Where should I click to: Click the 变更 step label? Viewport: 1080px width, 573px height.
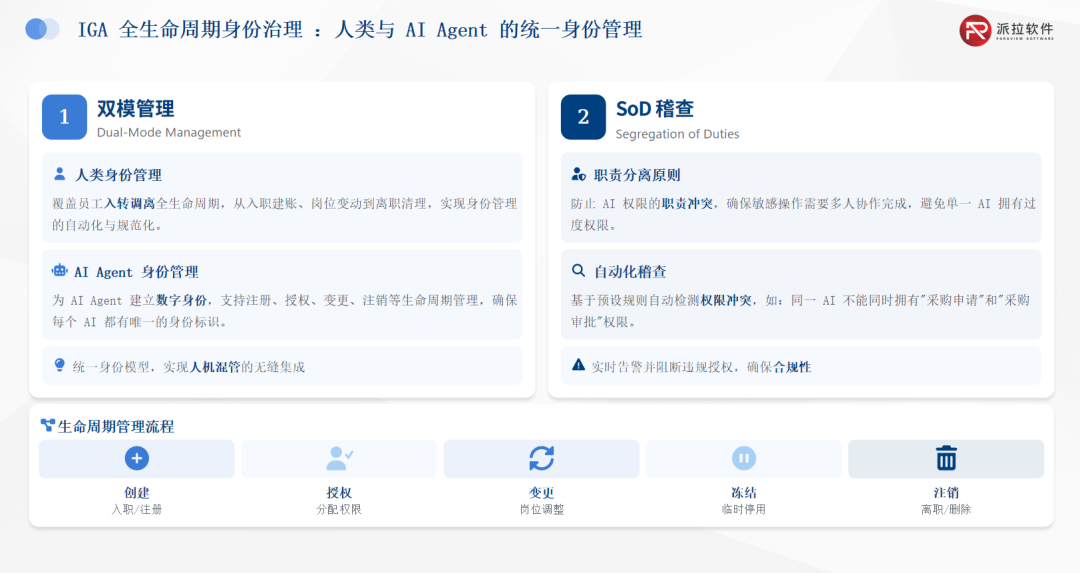pos(541,492)
